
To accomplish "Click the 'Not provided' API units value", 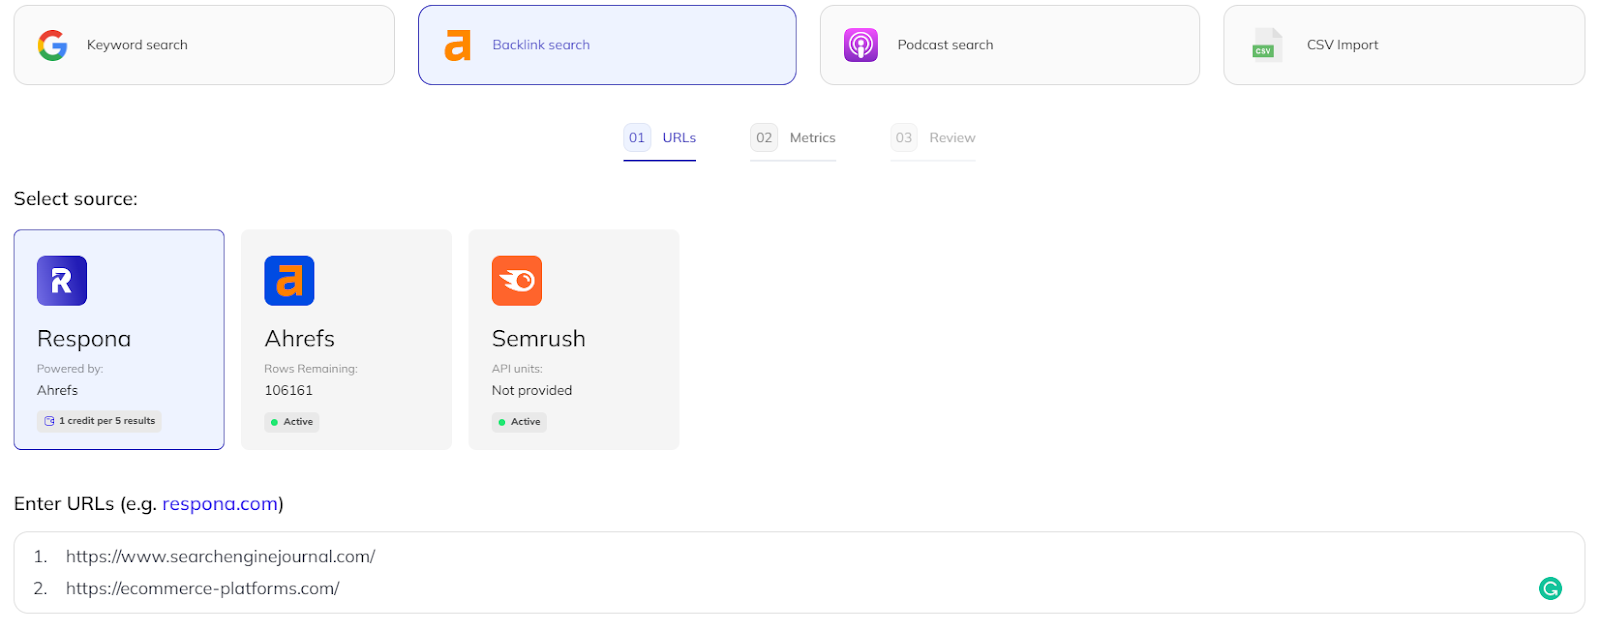I will (x=532, y=391).
